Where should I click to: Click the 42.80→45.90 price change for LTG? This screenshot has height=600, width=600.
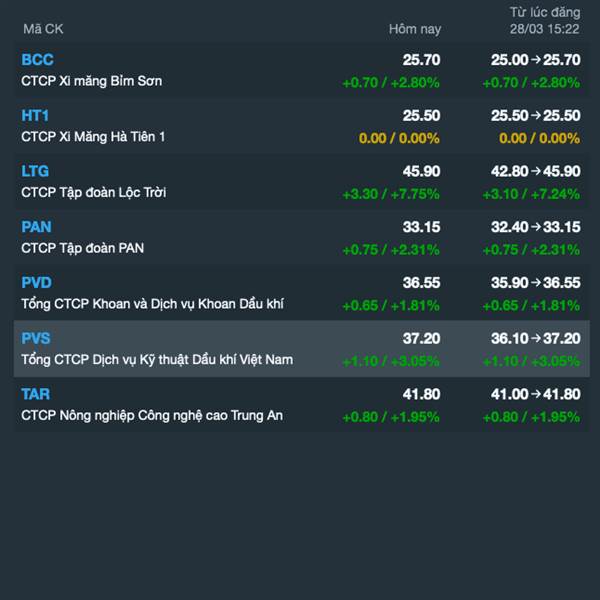(x=536, y=171)
